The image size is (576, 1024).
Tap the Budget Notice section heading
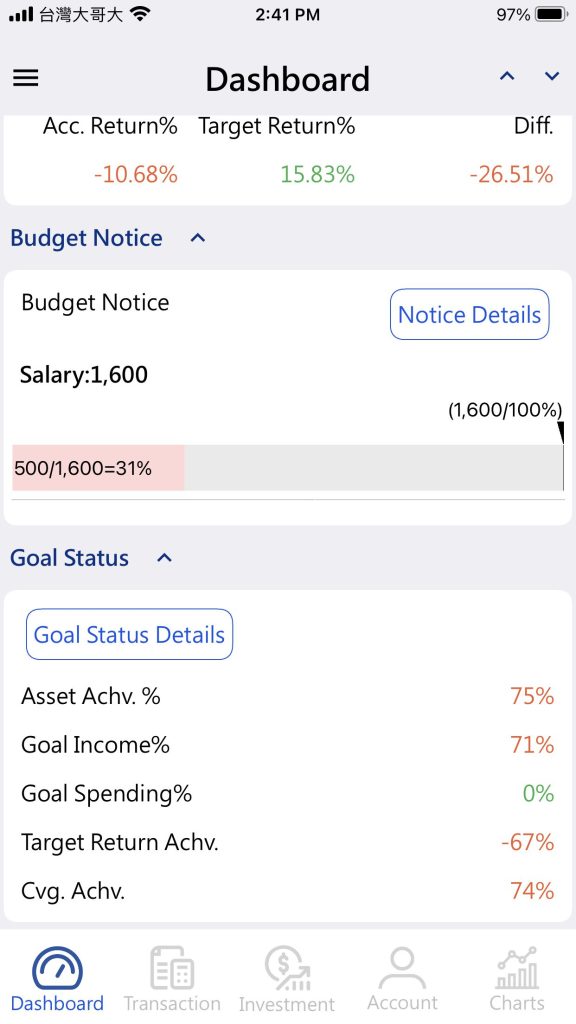pyautogui.click(x=86, y=238)
